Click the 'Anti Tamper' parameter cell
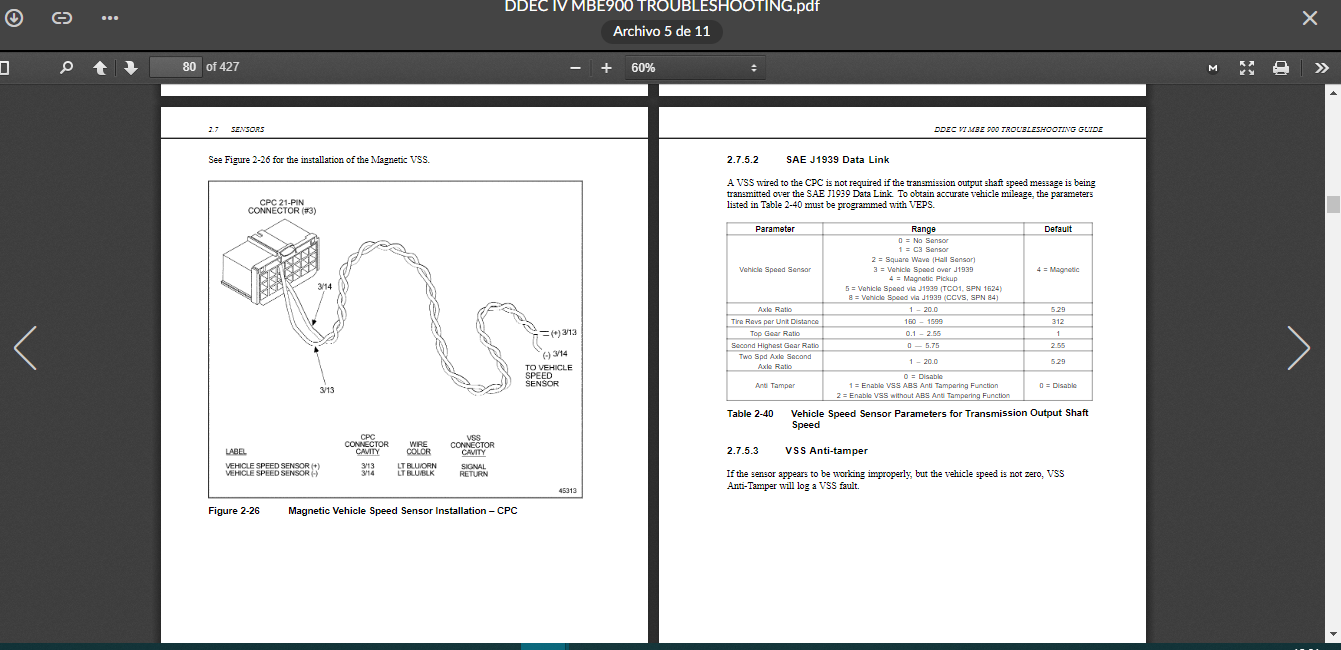The height and width of the screenshot is (650, 1341). pyautogui.click(x=775, y=385)
